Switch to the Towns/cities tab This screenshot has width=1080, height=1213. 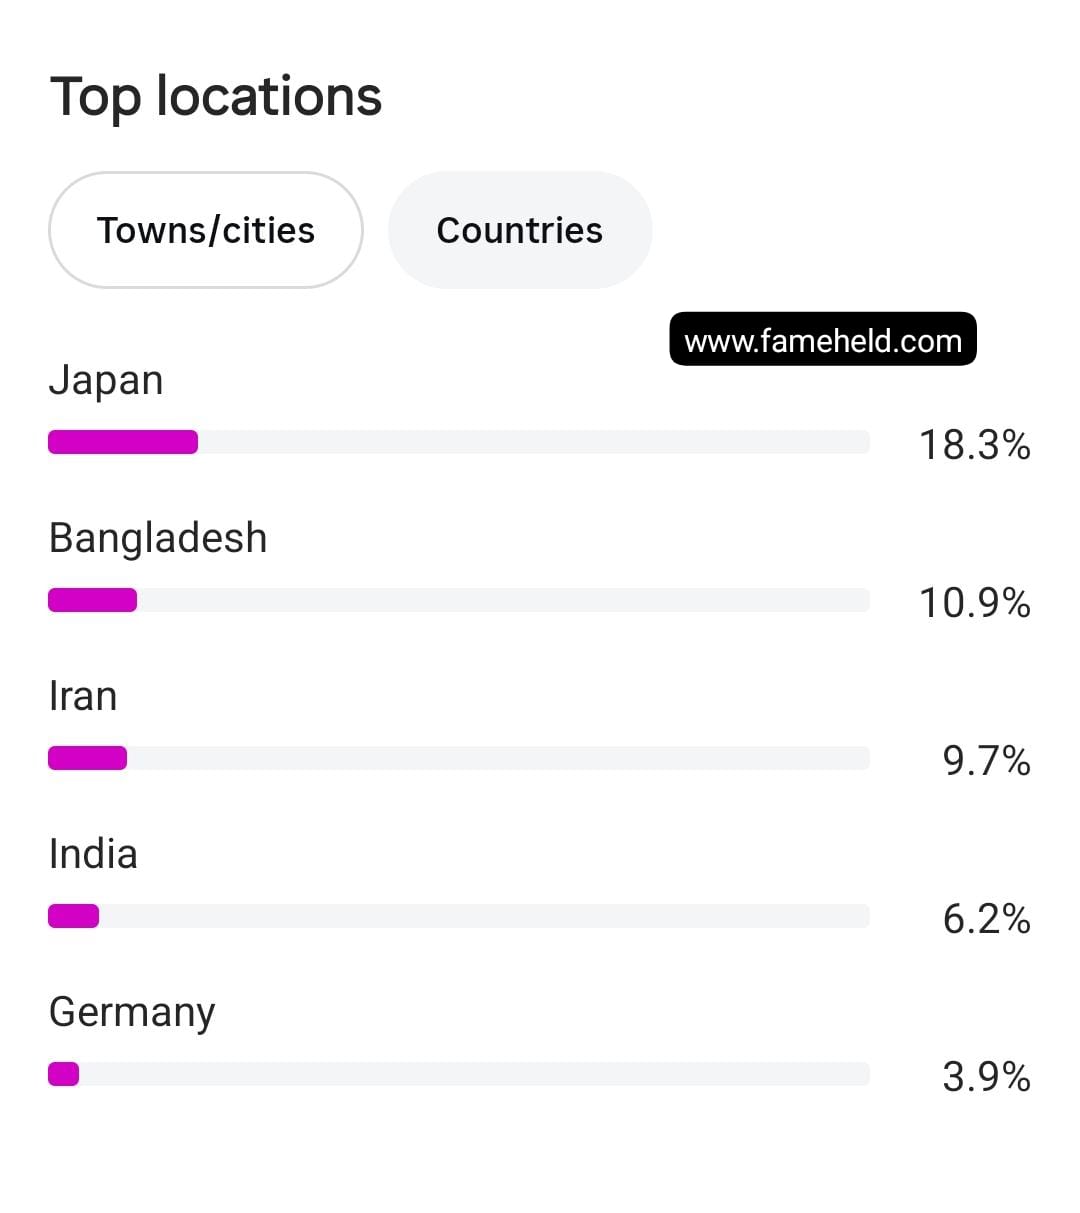pos(205,230)
